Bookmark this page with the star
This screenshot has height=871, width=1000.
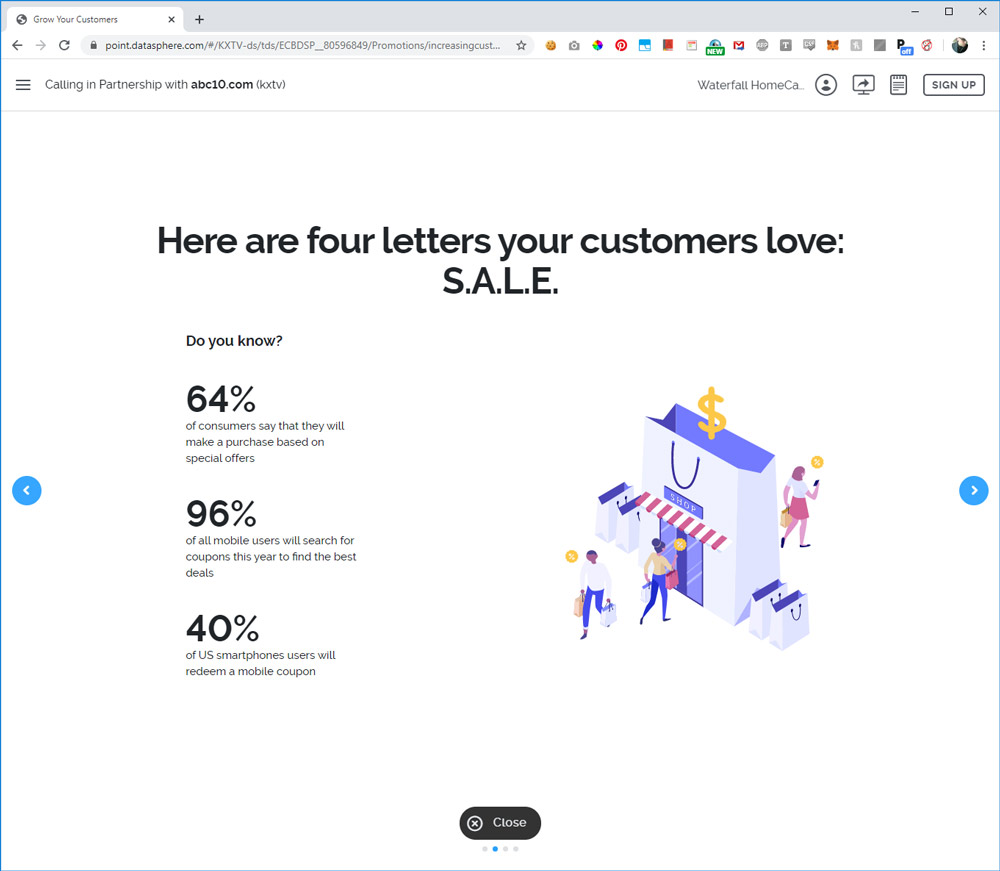(521, 45)
